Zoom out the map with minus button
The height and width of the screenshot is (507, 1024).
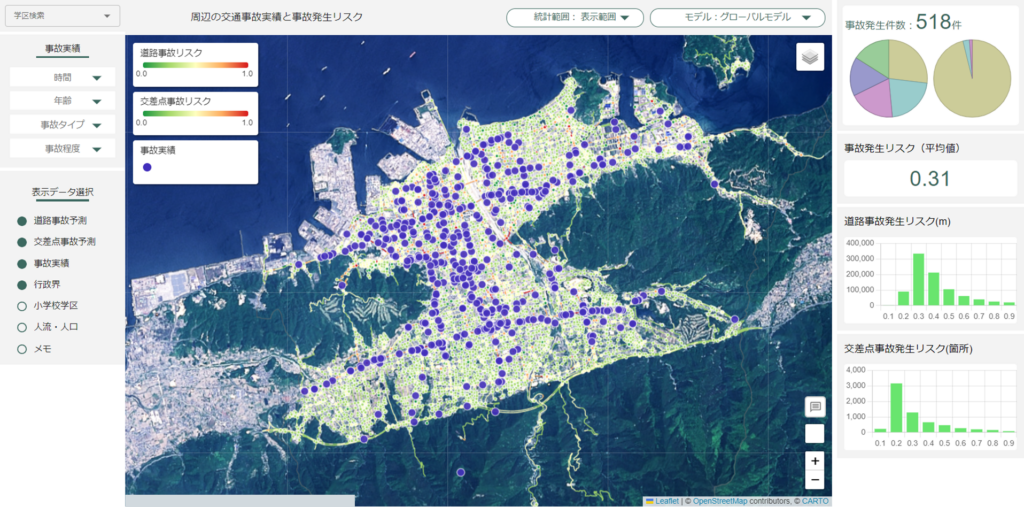(x=814, y=480)
